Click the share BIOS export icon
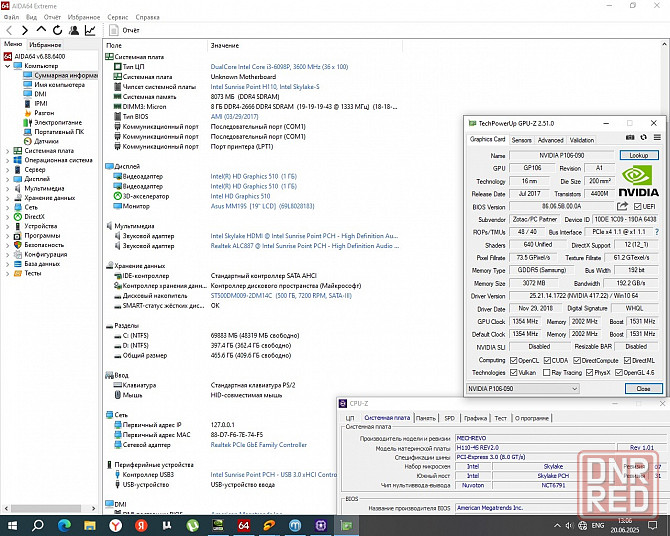The width and height of the screenshot is (670, 536). tap(623, 206)
